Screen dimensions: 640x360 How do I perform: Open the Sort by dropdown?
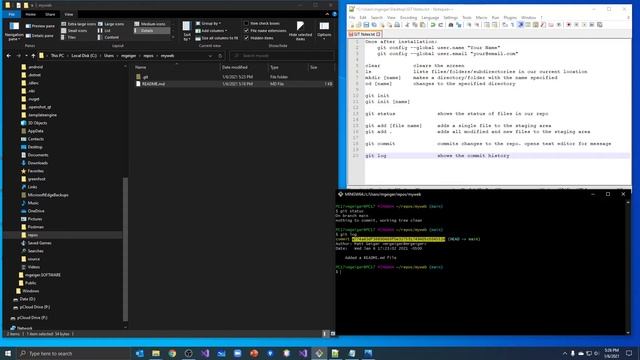[187, 31]
